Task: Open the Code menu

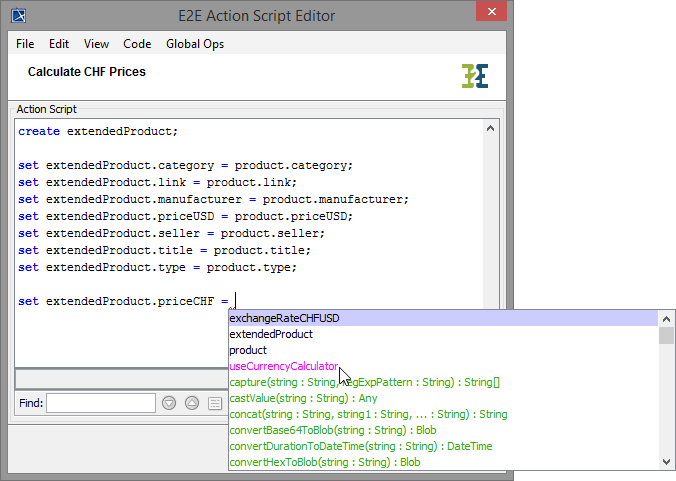Action: (137, 44)
